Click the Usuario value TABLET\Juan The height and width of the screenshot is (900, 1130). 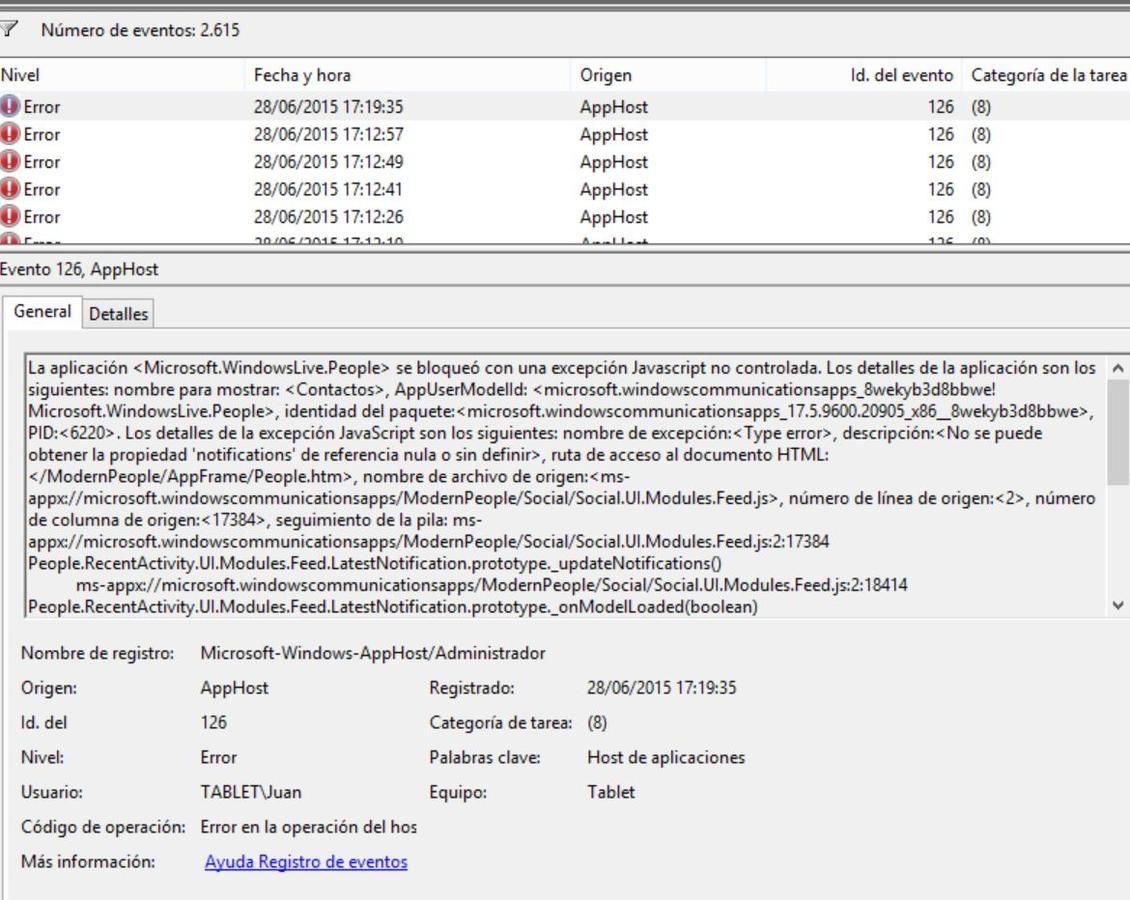[251, 792]
